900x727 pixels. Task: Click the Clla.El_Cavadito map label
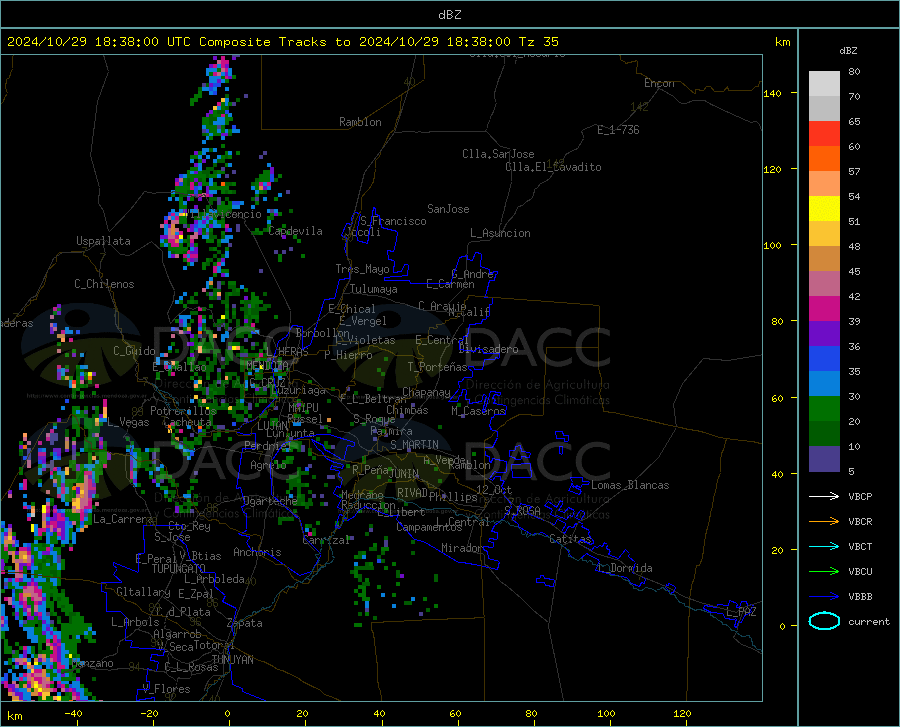click(x=553, y=167)
